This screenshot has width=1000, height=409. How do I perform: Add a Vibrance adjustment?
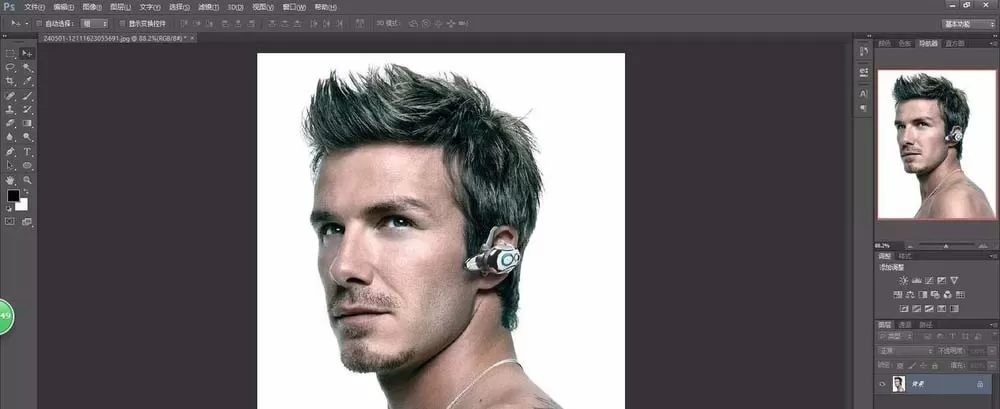tap(954, 280)
